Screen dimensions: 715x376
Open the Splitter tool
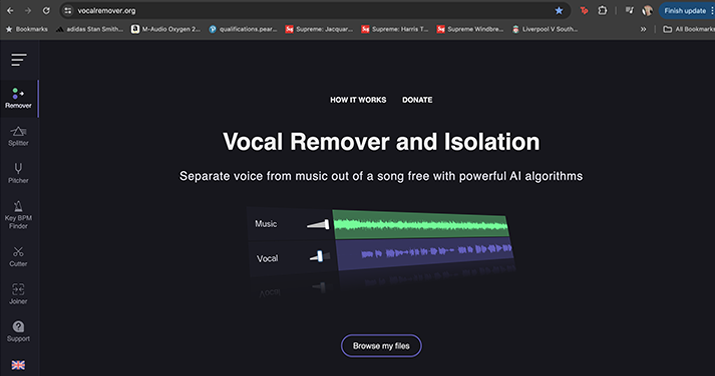point(18,136)
